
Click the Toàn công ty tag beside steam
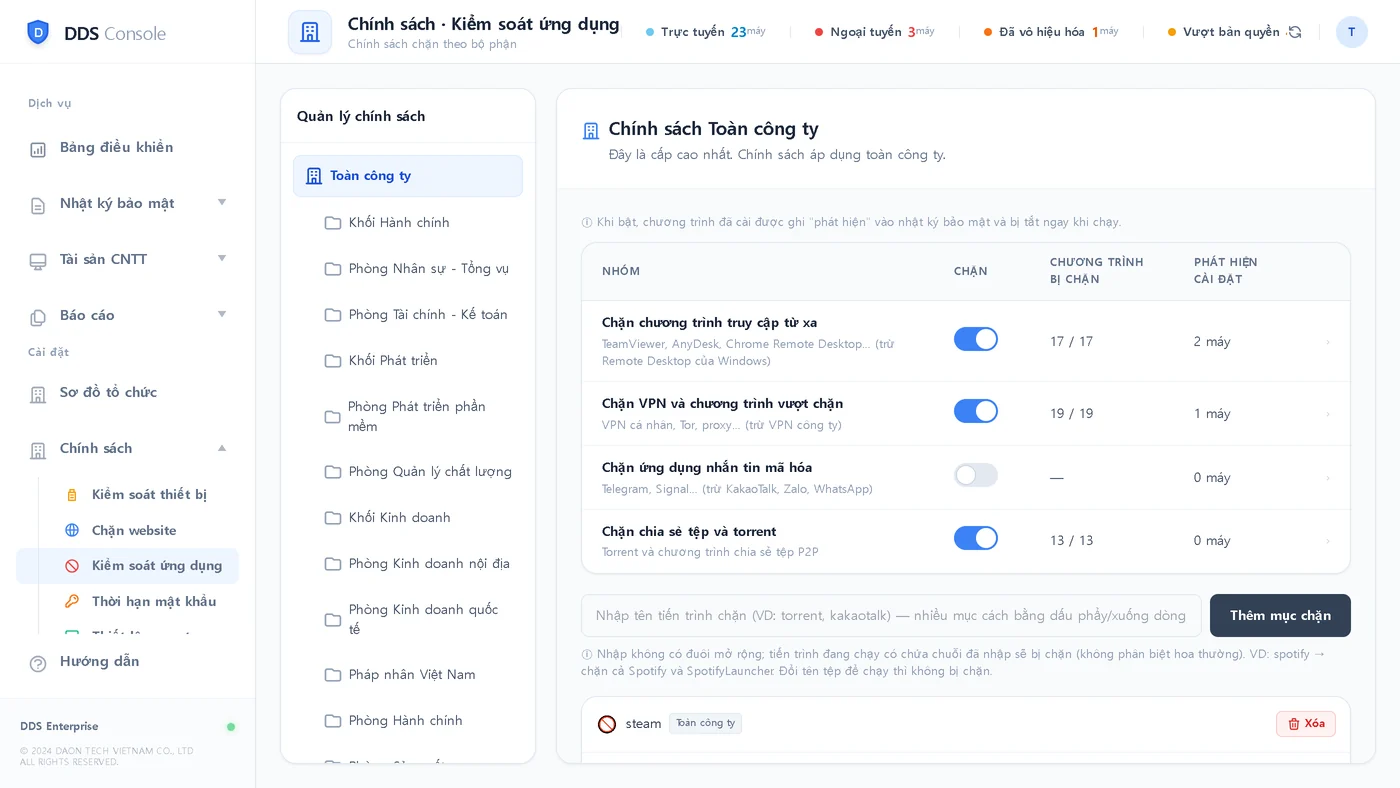click(705, 724)
